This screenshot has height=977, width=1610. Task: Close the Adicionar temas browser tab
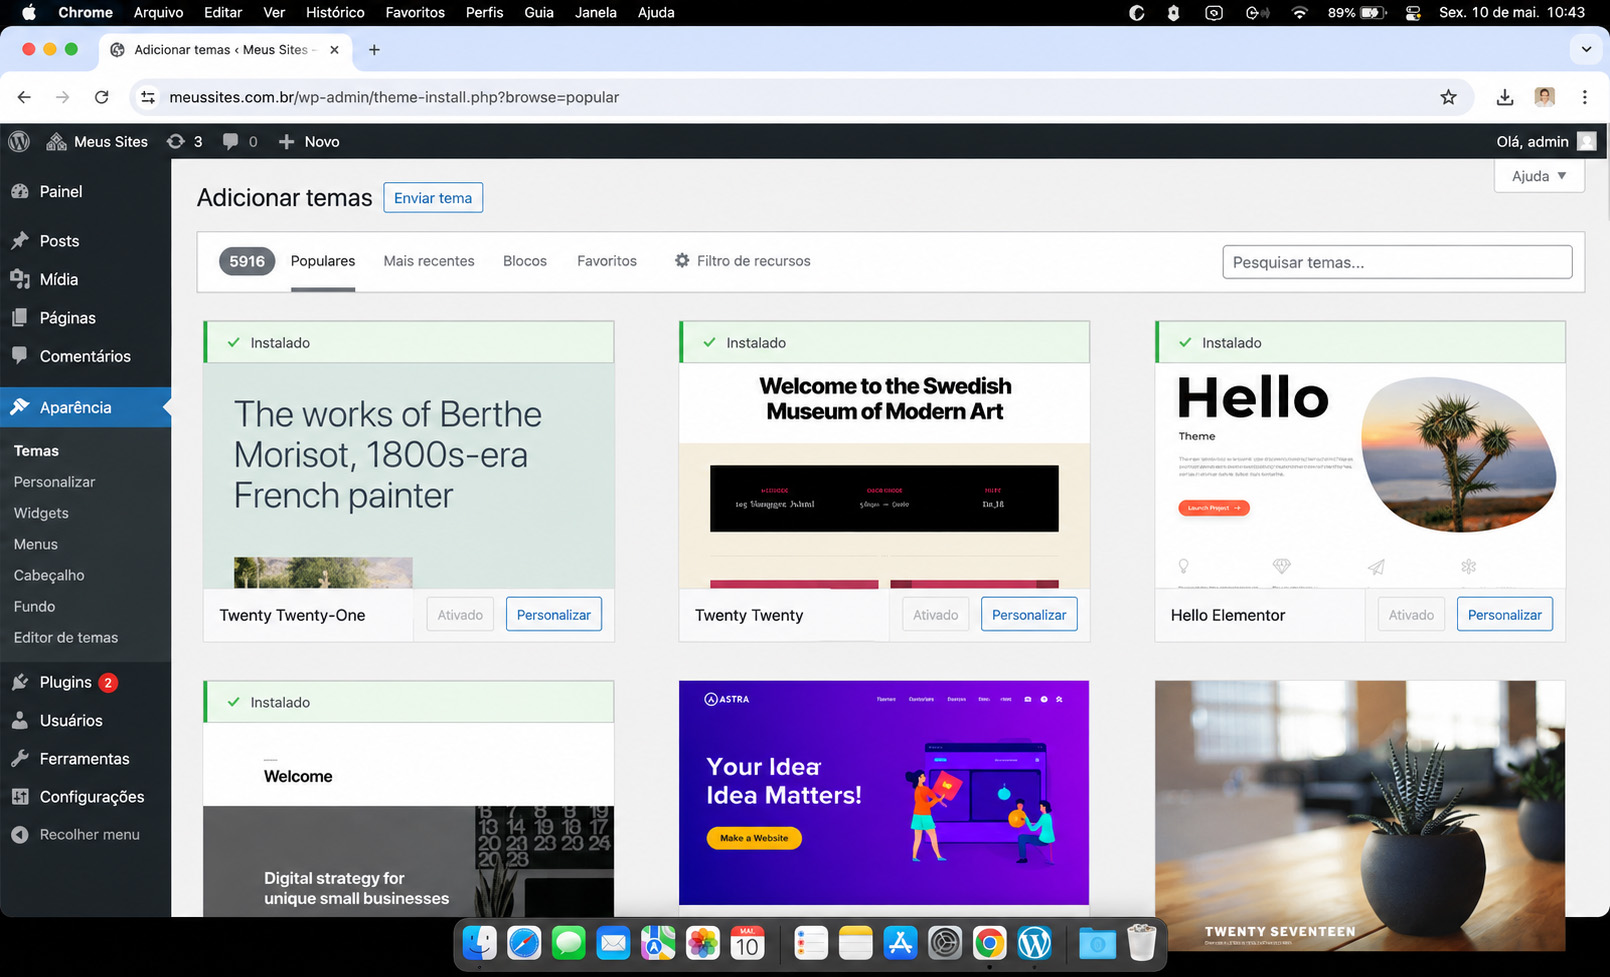click(334, 49)
